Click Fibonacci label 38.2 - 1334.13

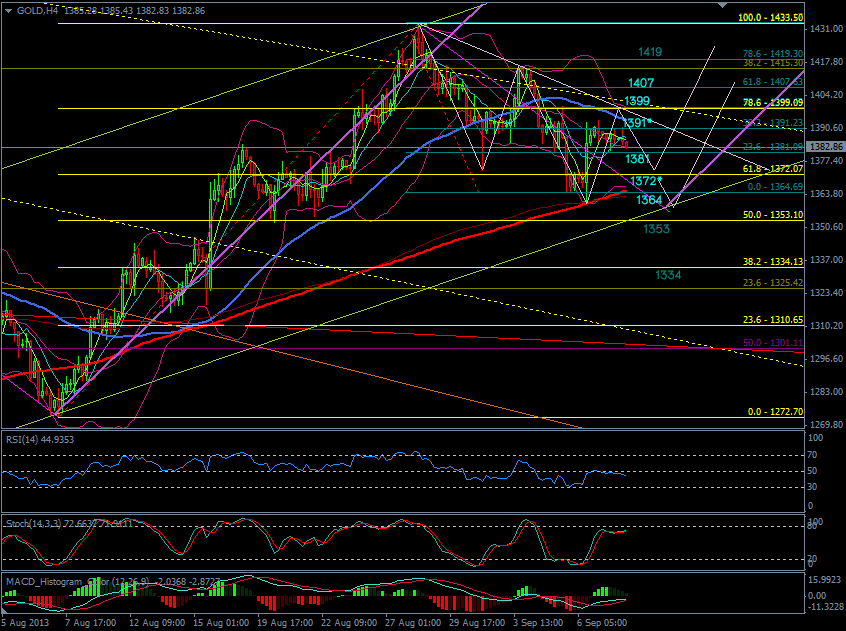point(773,262)
